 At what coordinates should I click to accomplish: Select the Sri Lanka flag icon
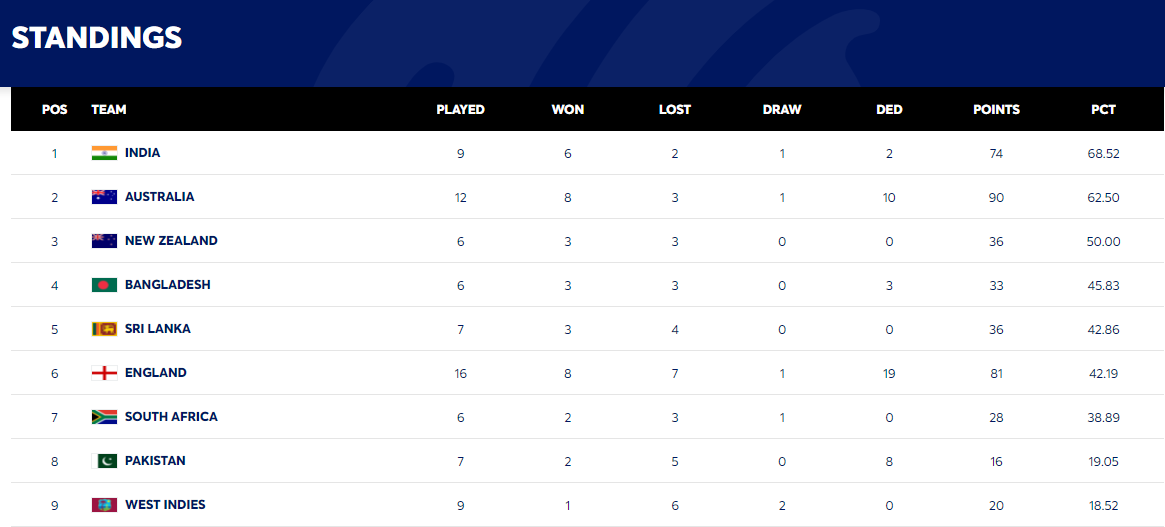point(104,329)
